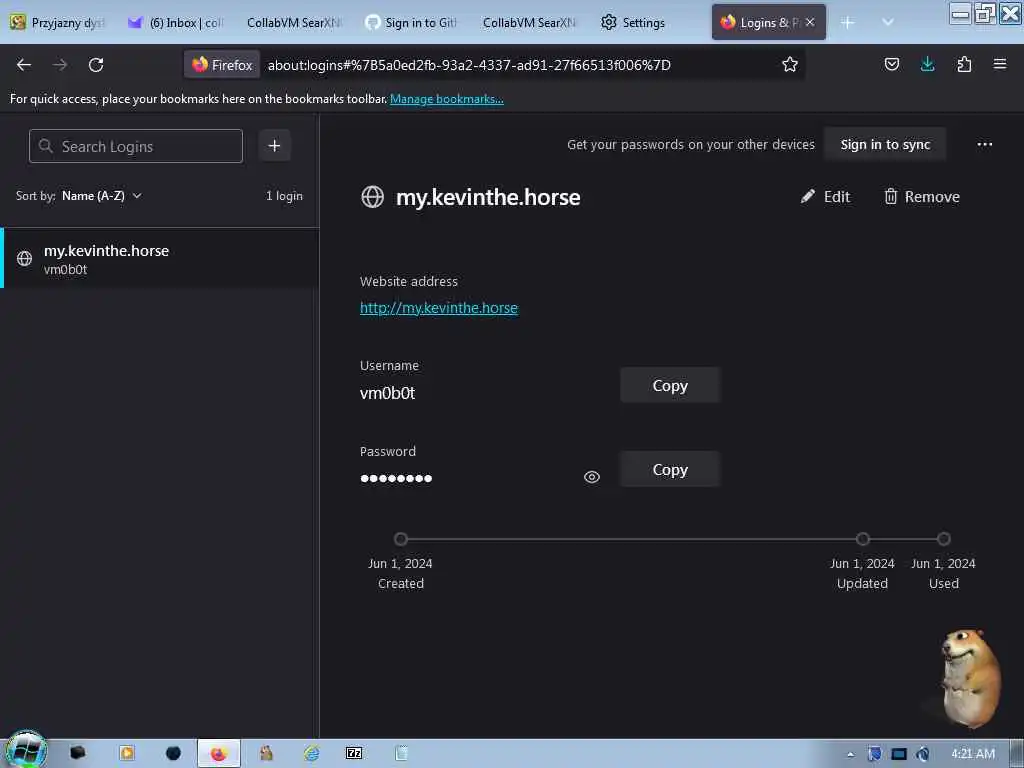Image resolution: width=1024 pixels, height=768 pixels.
Task: Focus the Search Logins field
Action: click(x=136, y=146)
